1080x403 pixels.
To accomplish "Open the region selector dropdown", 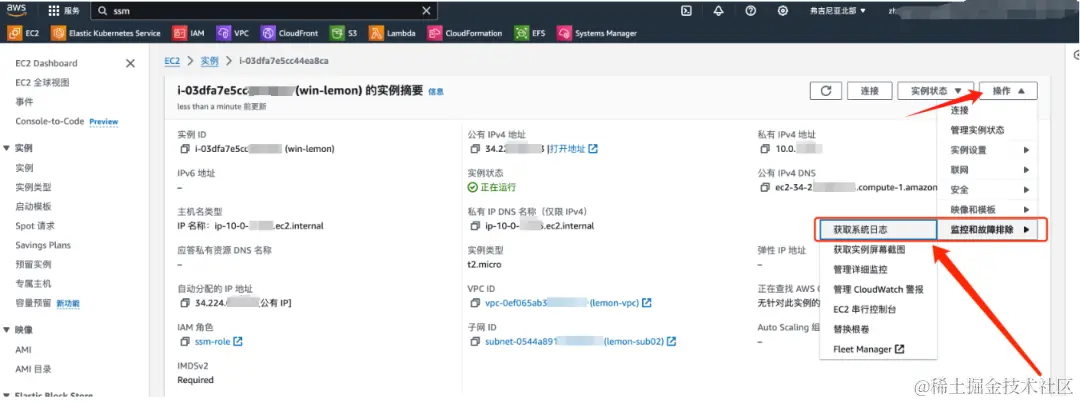I will pyautogui.click(x=838, y=11).
